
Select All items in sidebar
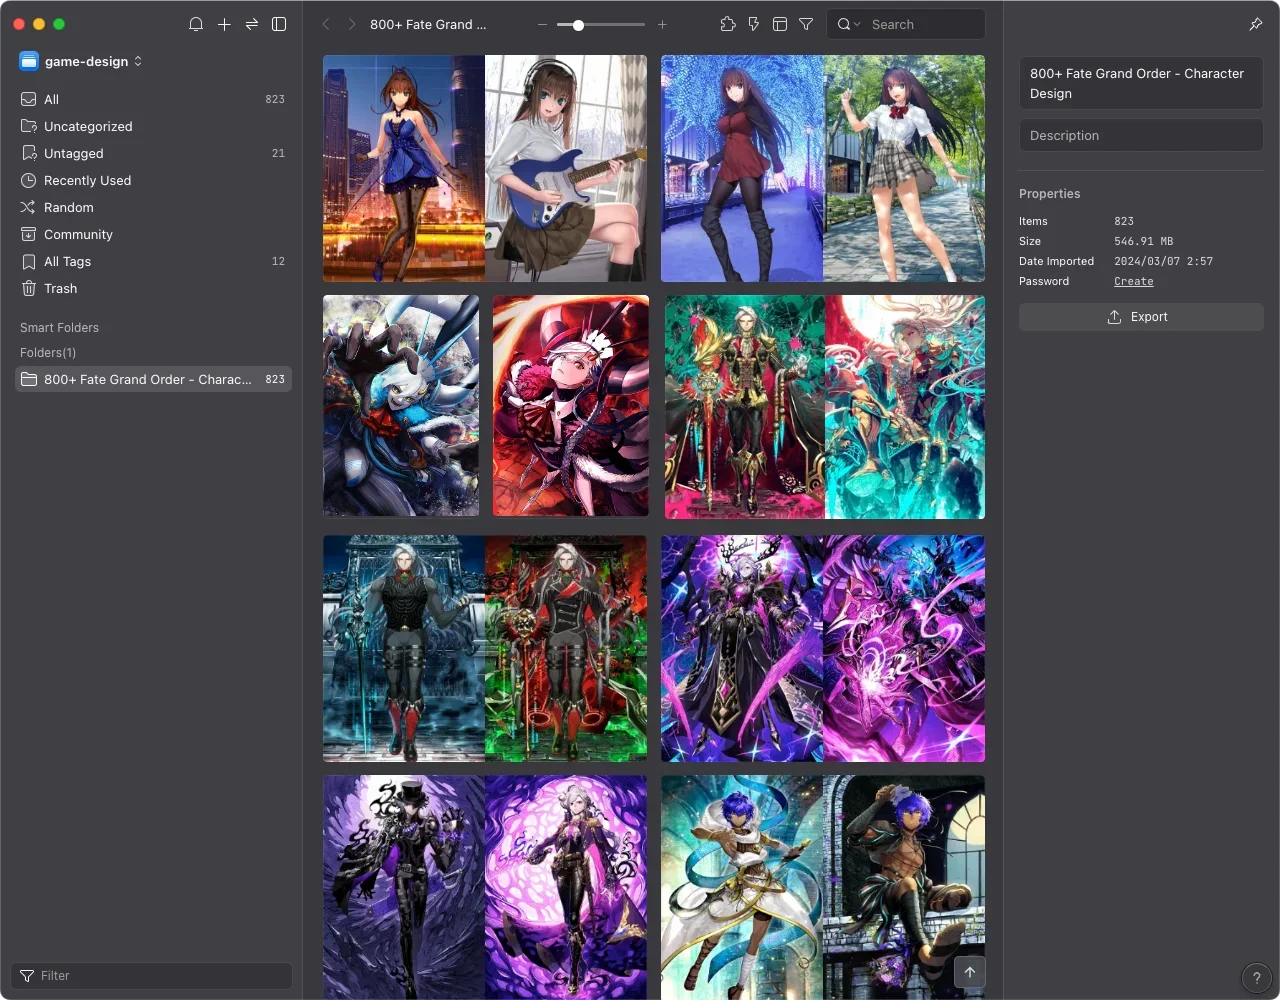pyautogui.click(x=153, y=99)
